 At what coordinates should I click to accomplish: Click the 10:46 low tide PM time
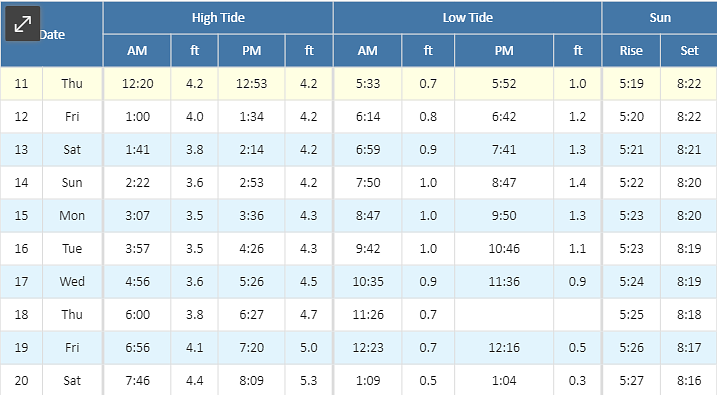(504, 249)
